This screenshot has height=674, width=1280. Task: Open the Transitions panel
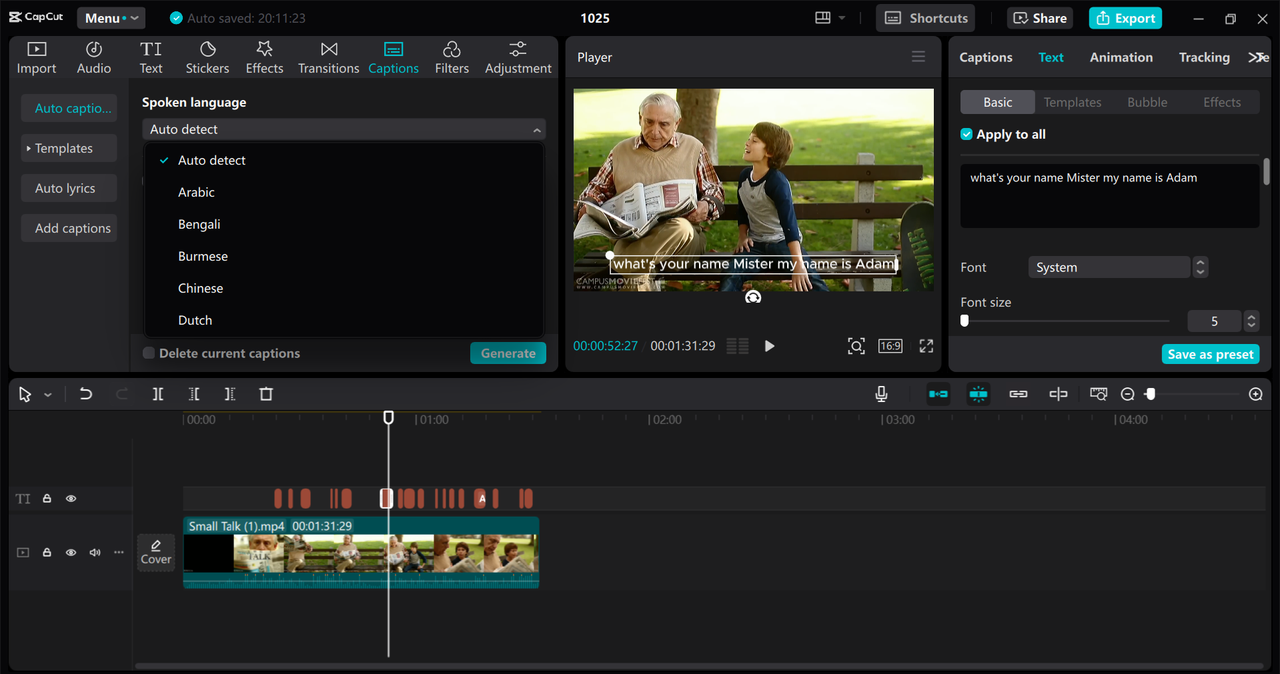pyautogui.click(x=328, y=58)
